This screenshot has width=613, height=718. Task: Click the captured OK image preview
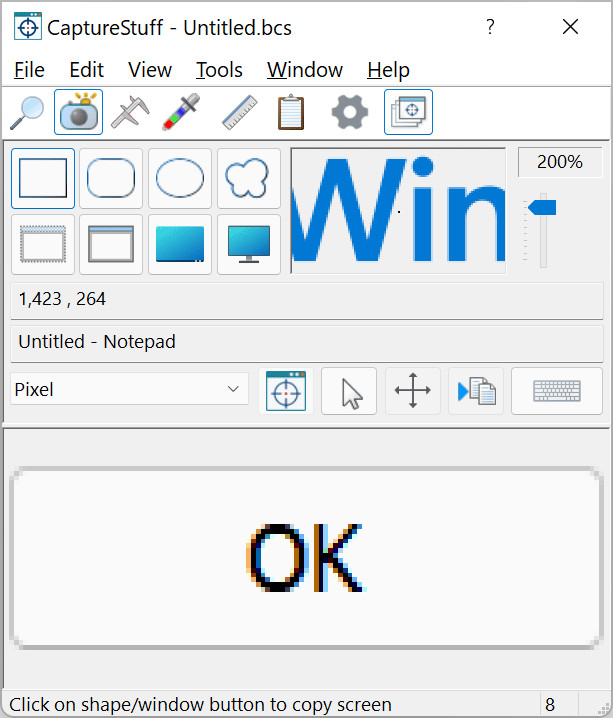coord(306,558)
